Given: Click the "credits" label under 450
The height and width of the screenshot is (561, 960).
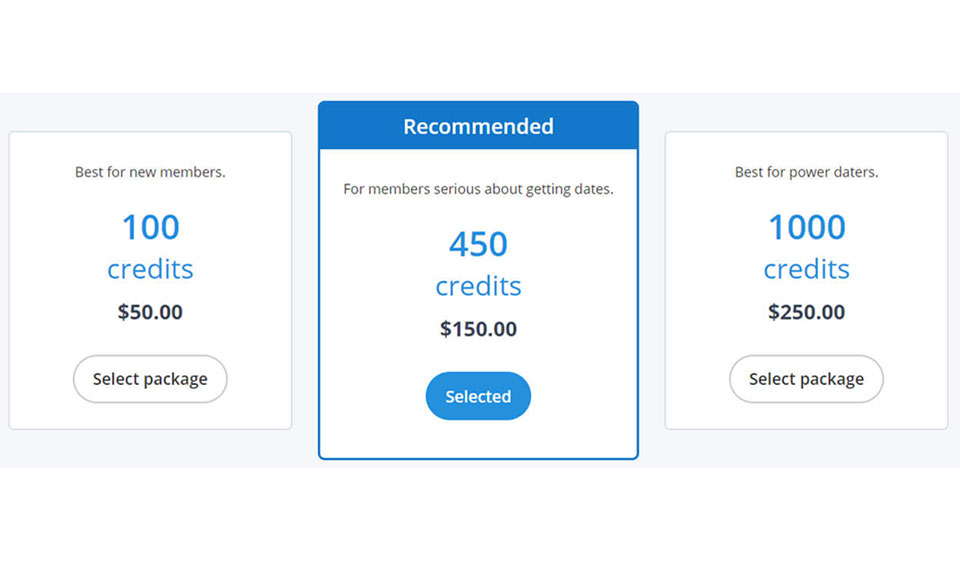Looking at the screenshot, I should [x=478, y=286].
